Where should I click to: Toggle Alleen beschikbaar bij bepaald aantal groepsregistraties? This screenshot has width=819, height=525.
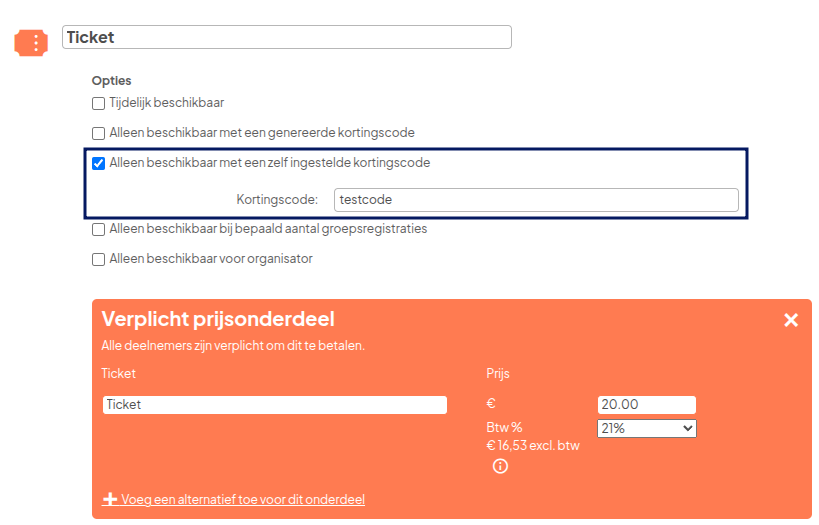coord(98,229)
